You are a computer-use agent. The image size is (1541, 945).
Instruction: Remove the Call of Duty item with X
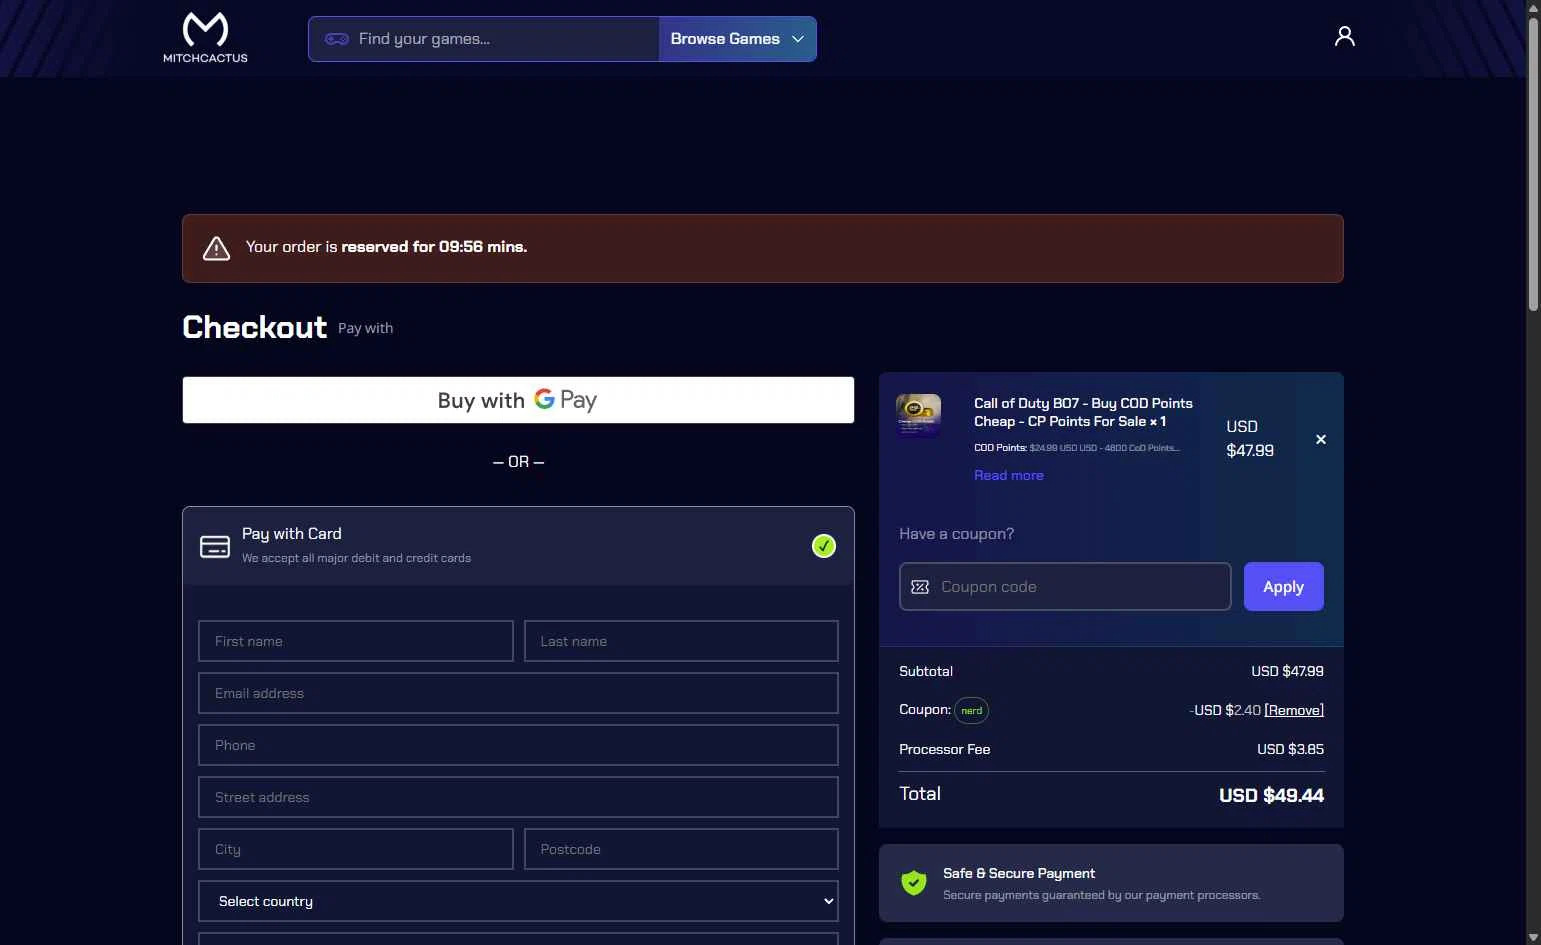click(x=1321, y=439)
